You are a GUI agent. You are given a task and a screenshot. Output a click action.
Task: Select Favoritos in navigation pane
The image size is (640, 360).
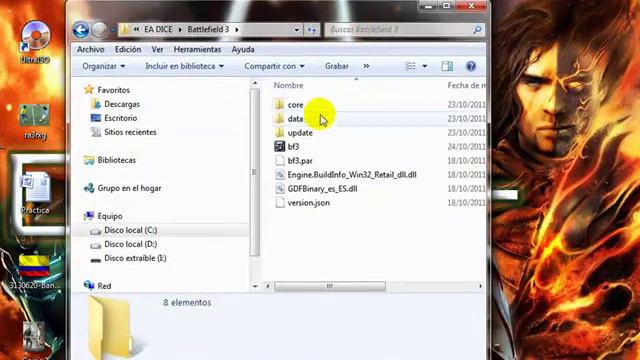pos(113,90)
